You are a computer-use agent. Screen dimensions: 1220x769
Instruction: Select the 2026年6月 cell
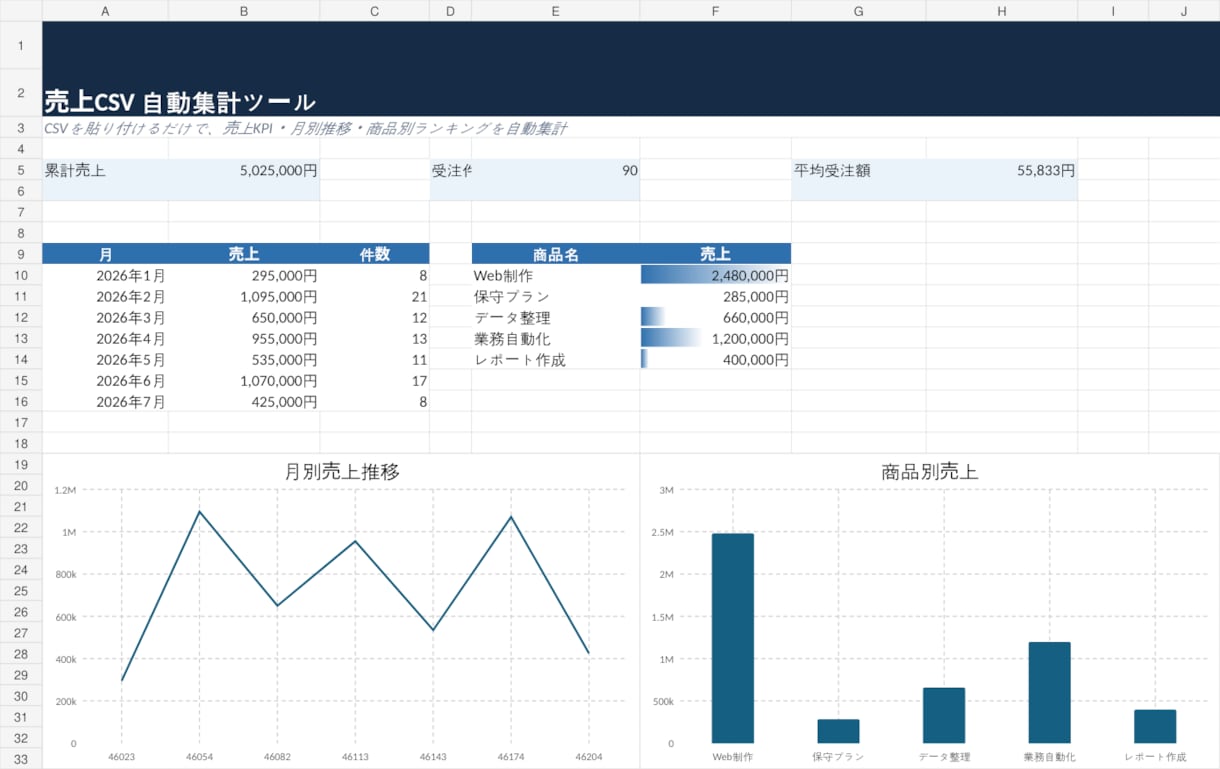[x=105, y=380]
